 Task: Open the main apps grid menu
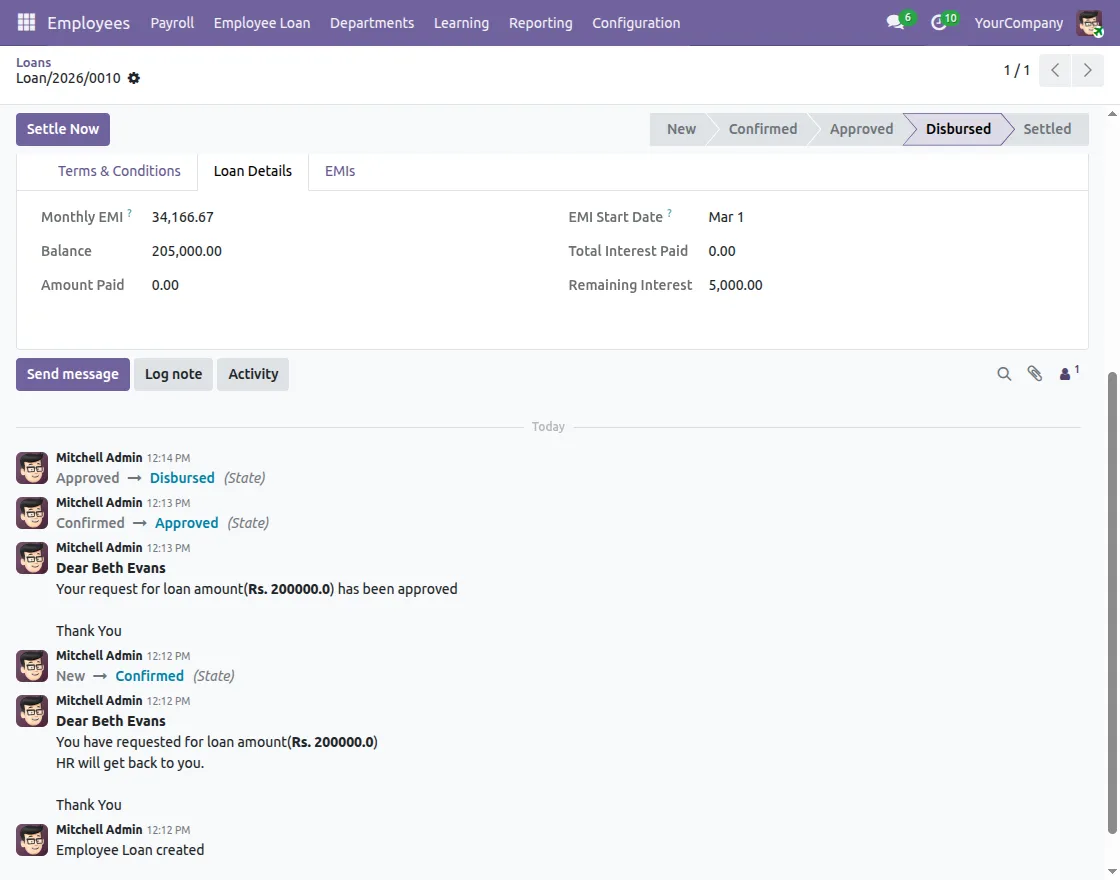pyautogui.click(x=26, y=22)
